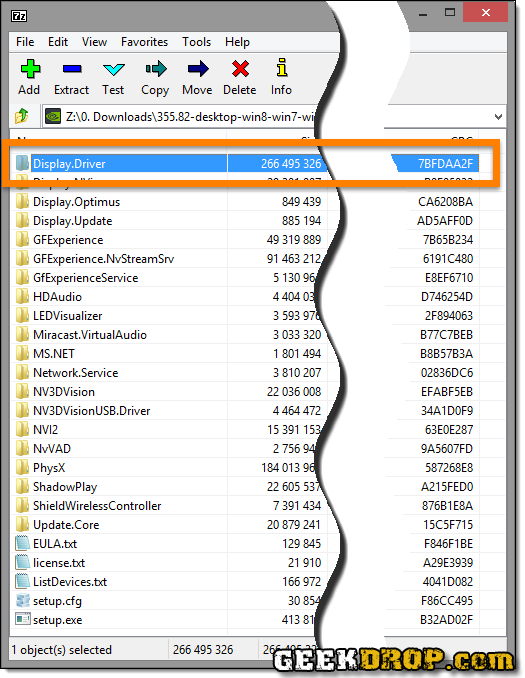Go up one folder level icon

[x=22, y=116]
